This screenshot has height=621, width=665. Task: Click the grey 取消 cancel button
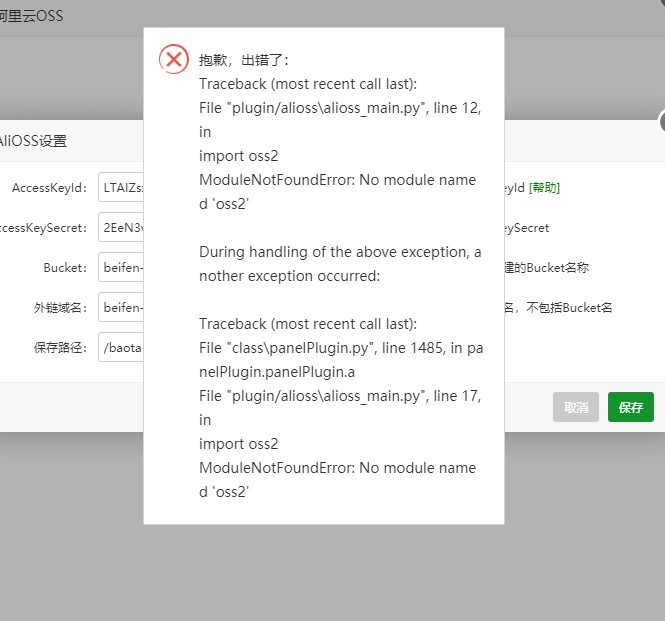pos(576,407)
